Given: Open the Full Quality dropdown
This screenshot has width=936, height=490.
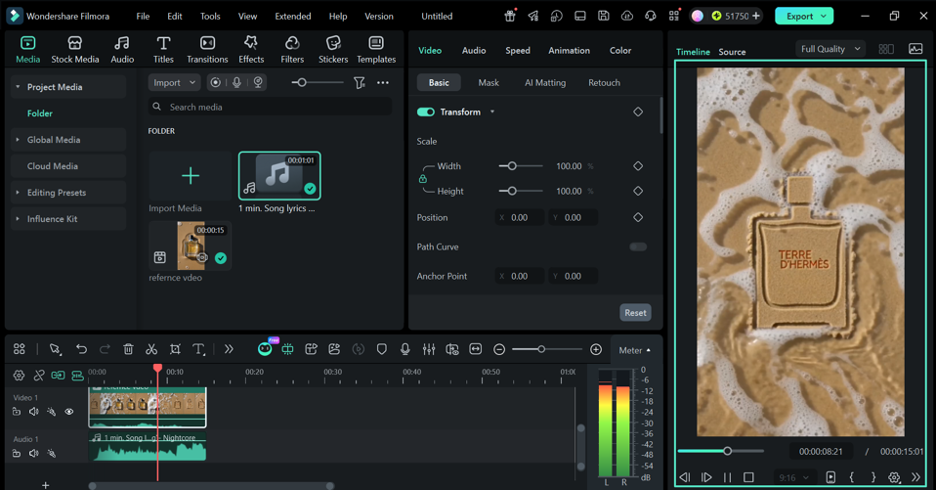Looking at the screenshot, I should tap(830, 49).
